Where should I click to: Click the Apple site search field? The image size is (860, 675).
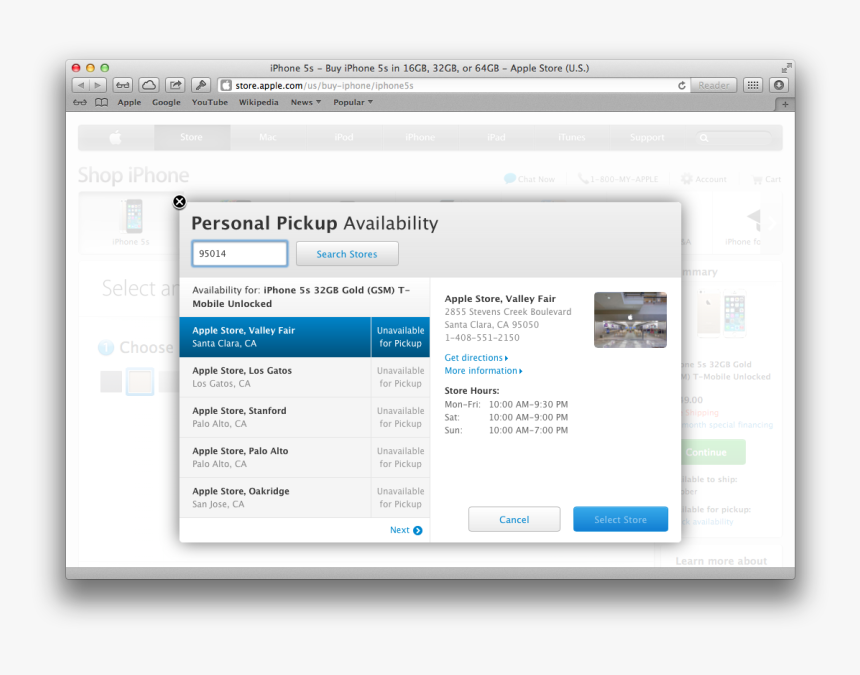click(734, 138)
